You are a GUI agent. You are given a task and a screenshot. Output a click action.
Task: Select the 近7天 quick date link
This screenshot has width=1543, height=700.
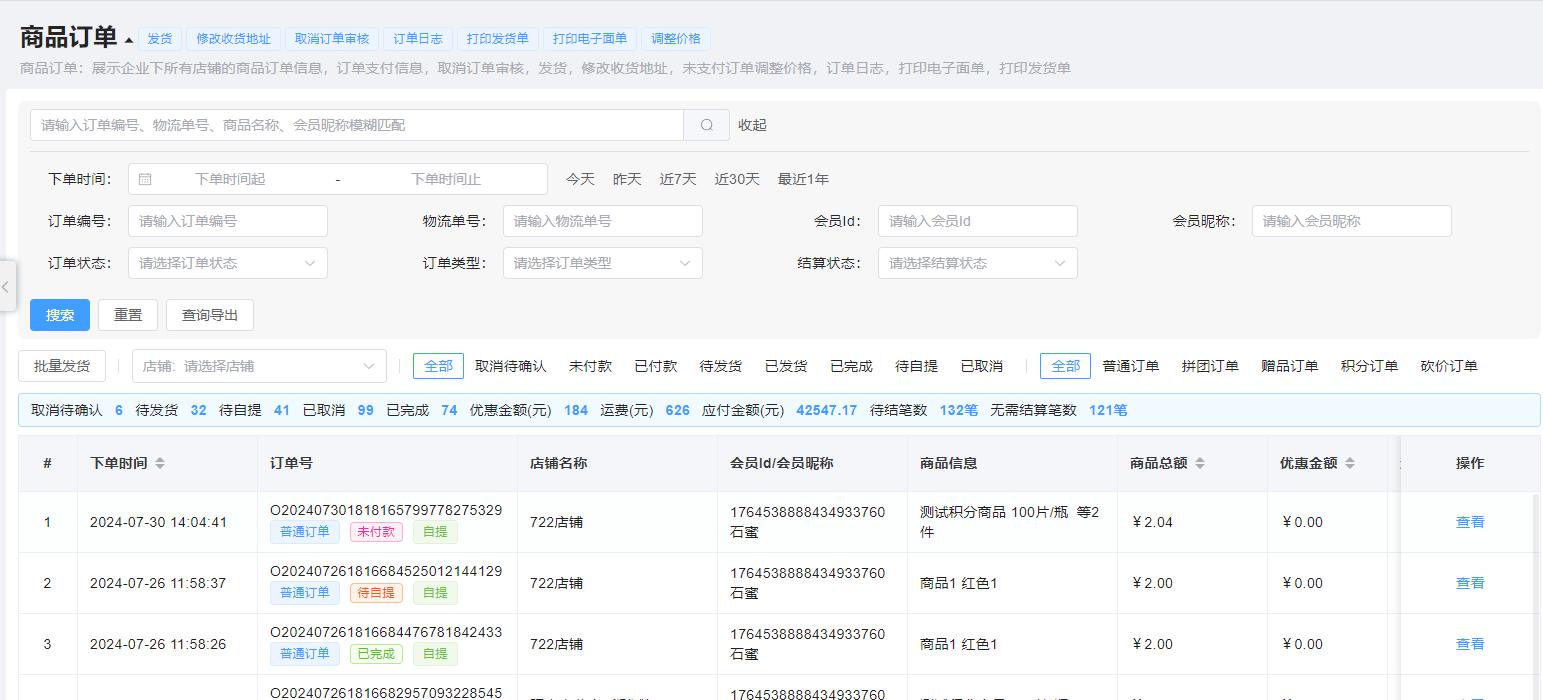coord(678,179)
